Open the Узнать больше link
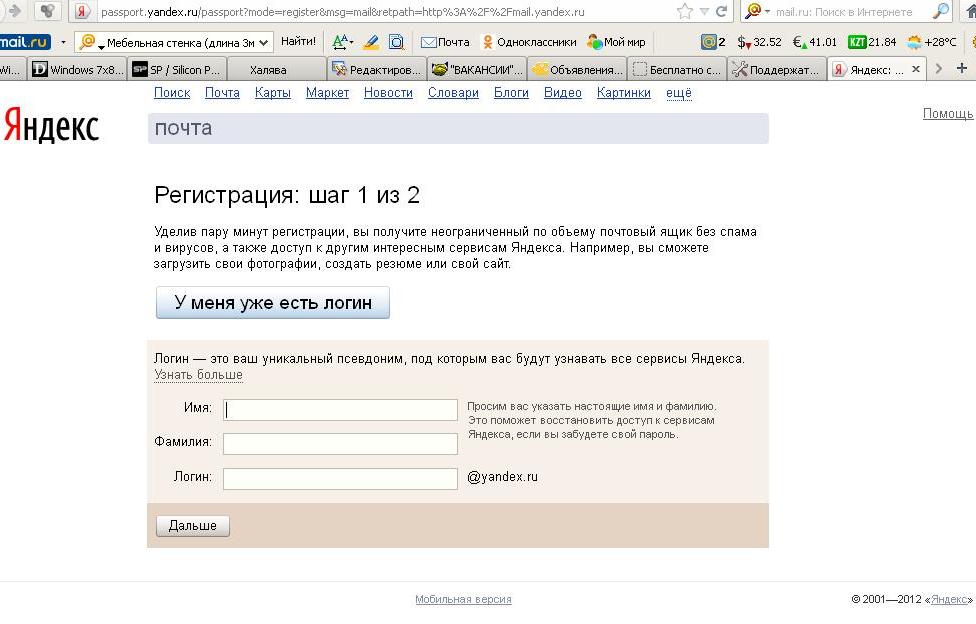 tap(198, 375)
